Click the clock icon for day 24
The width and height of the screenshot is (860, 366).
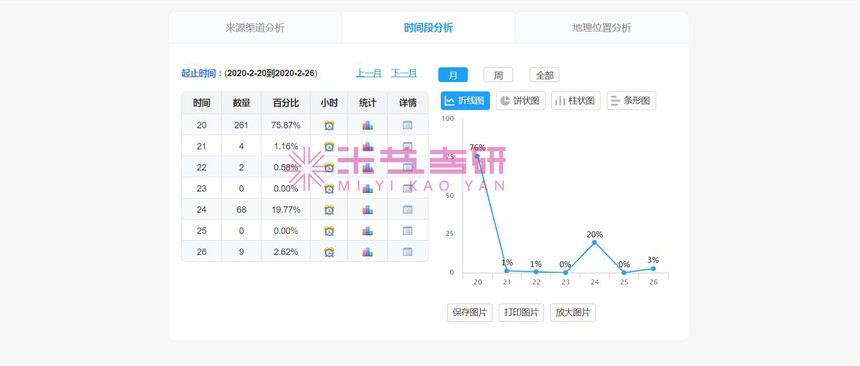coord(329,210)
